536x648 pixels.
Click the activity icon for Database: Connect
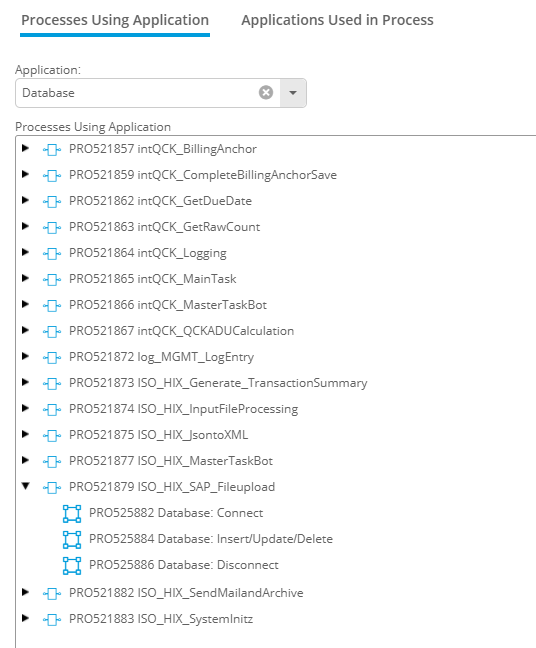tap(72, 513)
